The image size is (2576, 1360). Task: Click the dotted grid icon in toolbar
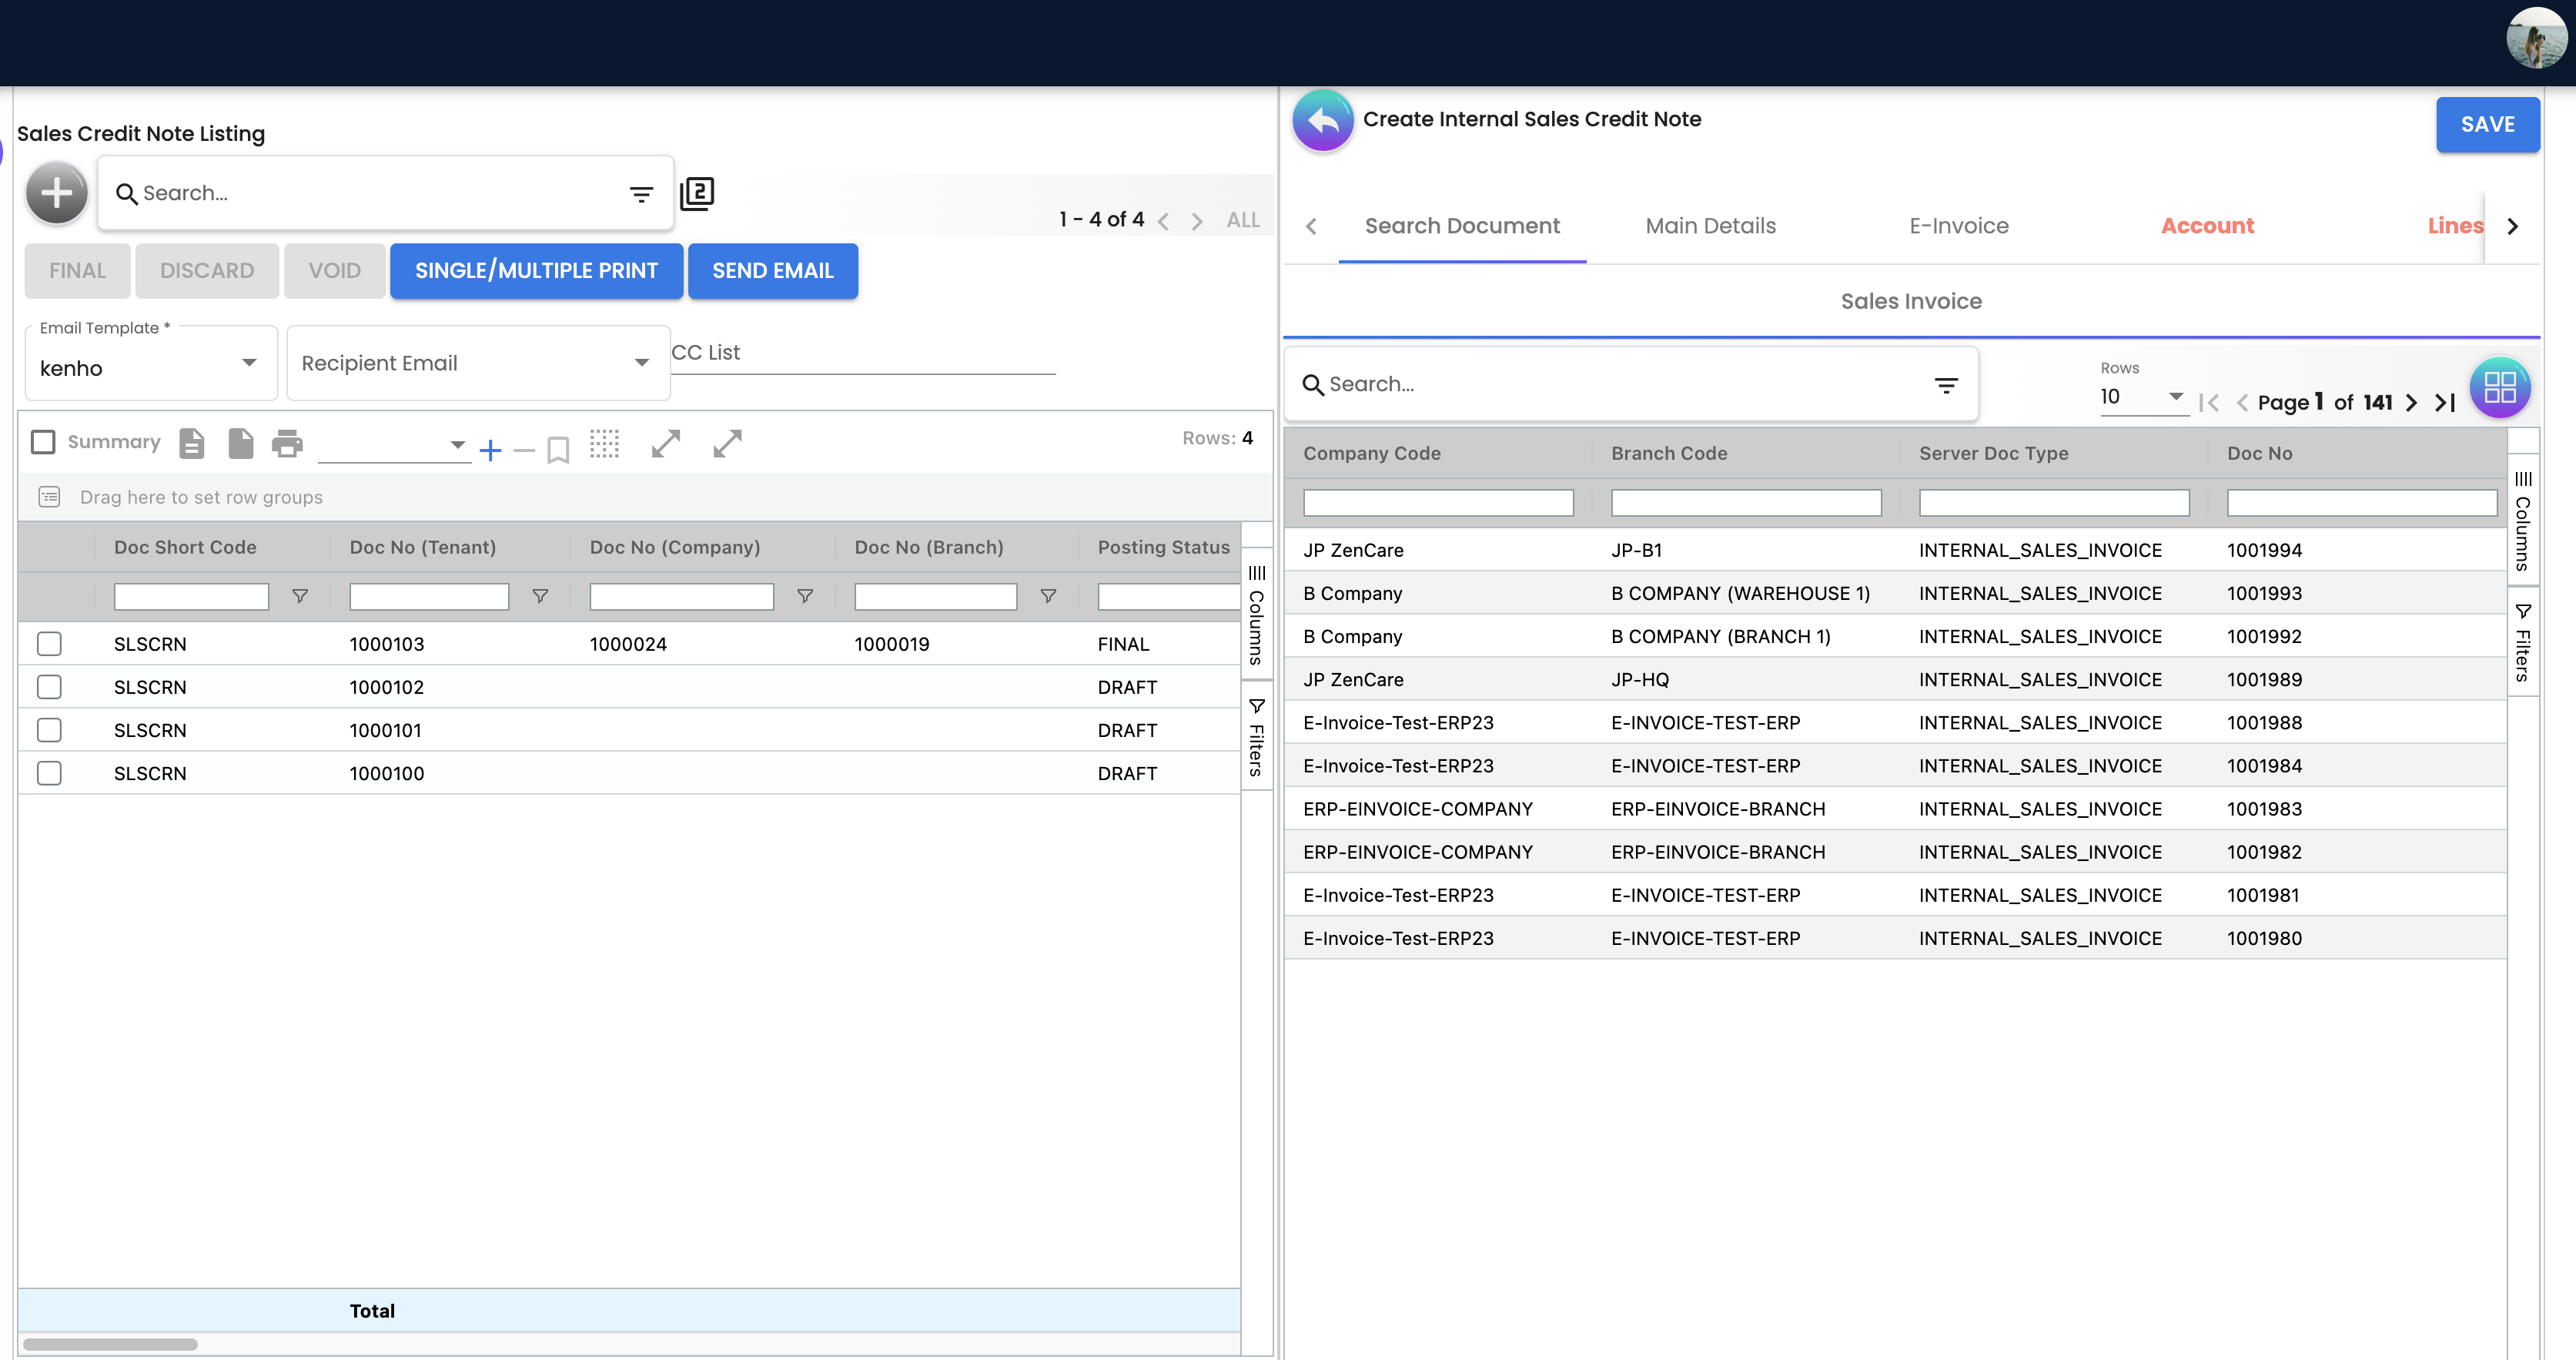[x=605, y=443]
